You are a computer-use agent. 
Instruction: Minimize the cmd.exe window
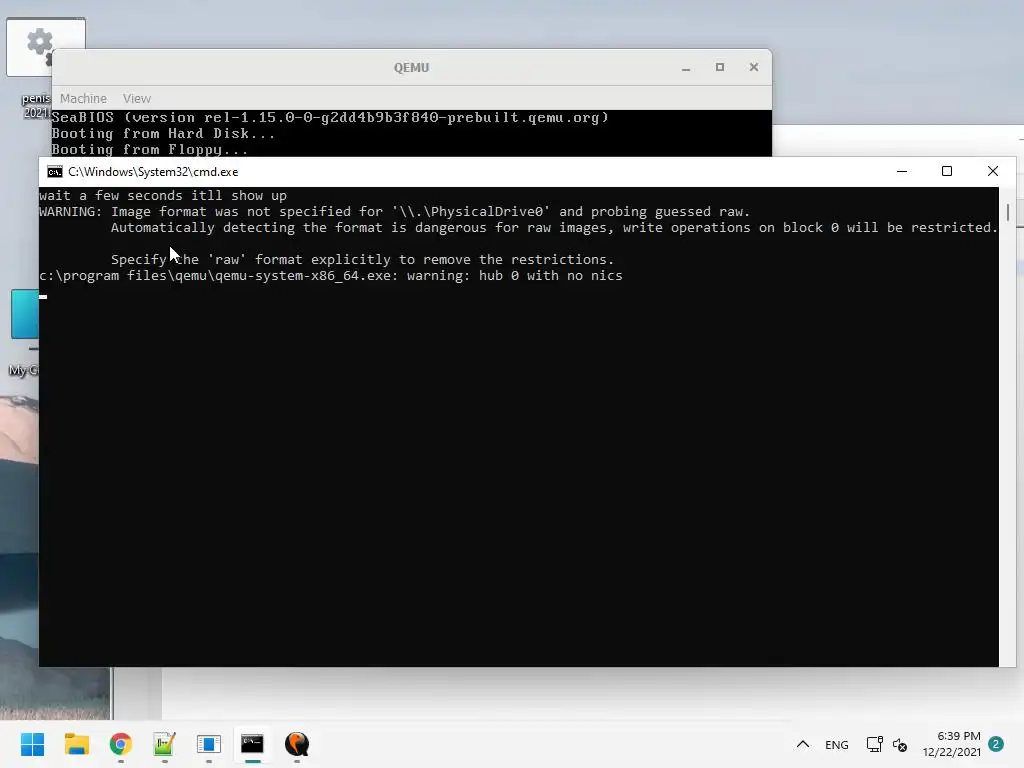click(x=902, y=171)
